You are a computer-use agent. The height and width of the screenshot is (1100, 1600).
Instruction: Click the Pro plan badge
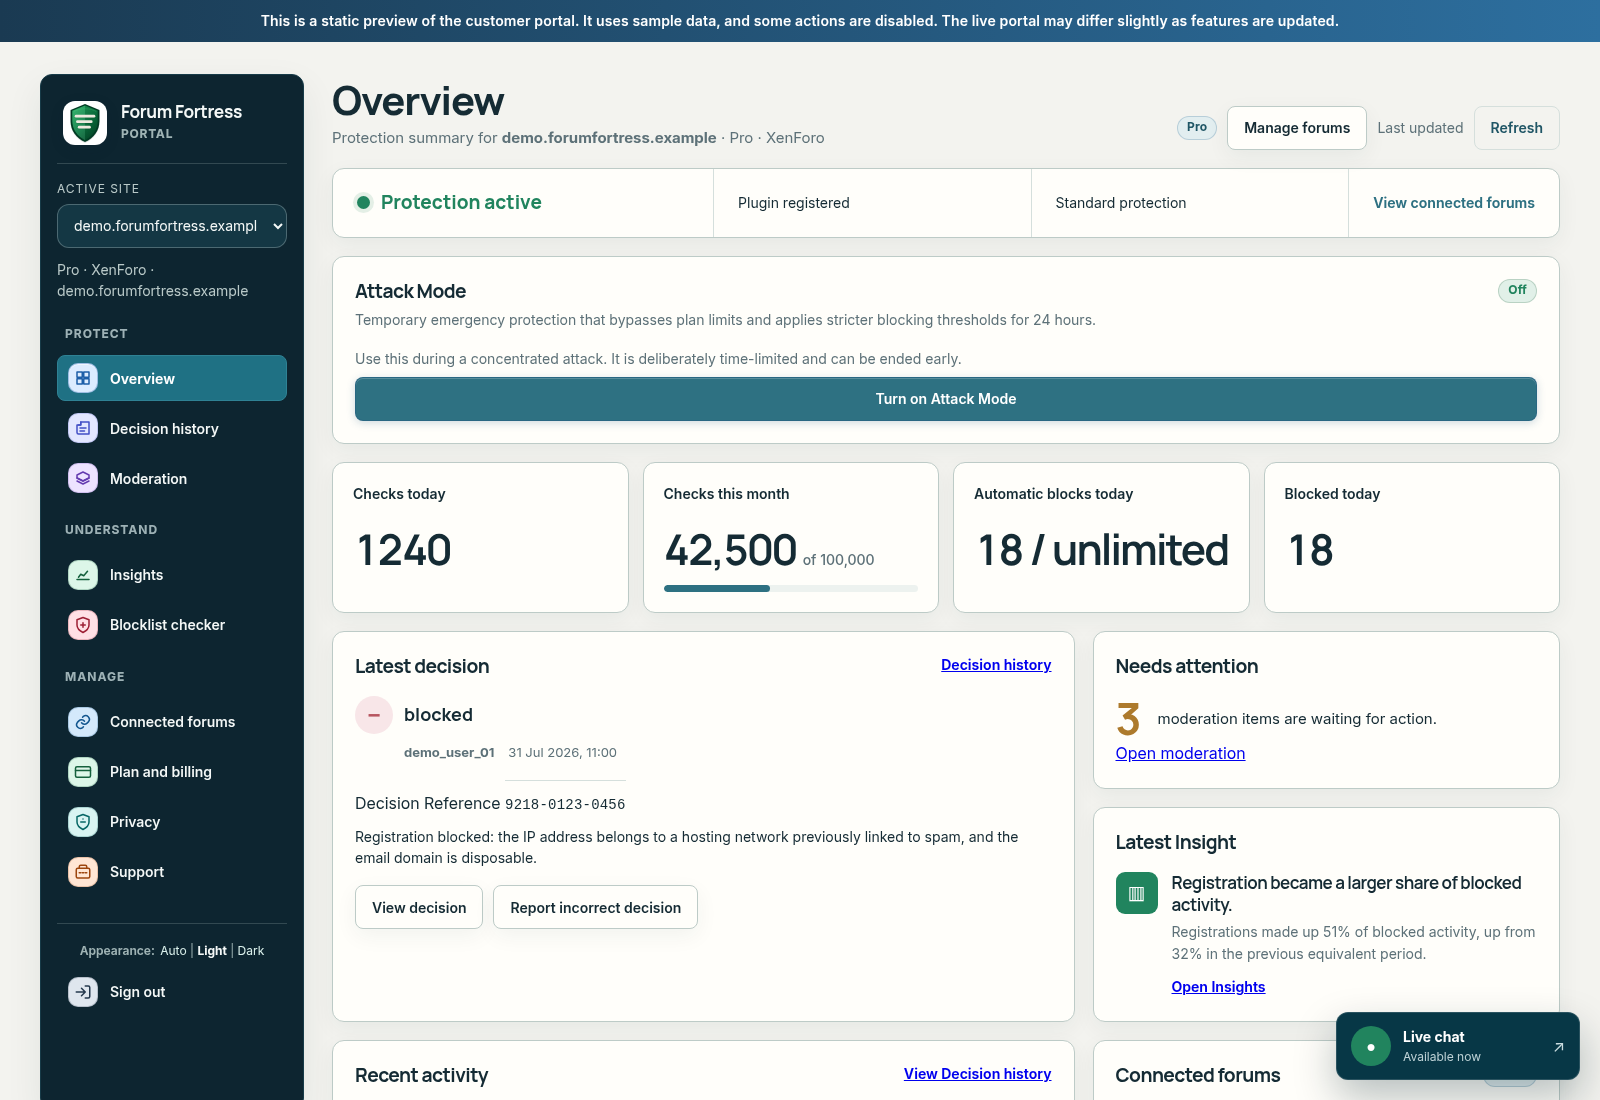coord(1197,127)
